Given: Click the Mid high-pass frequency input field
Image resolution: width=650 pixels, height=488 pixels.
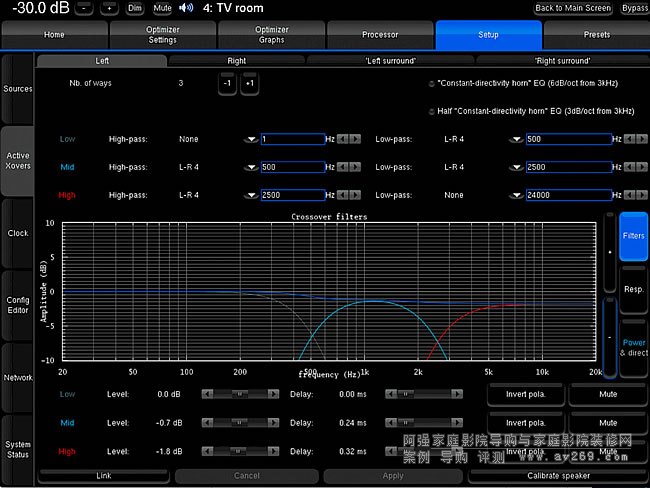Looking at the screenshot, I should [x=292, y=167].
